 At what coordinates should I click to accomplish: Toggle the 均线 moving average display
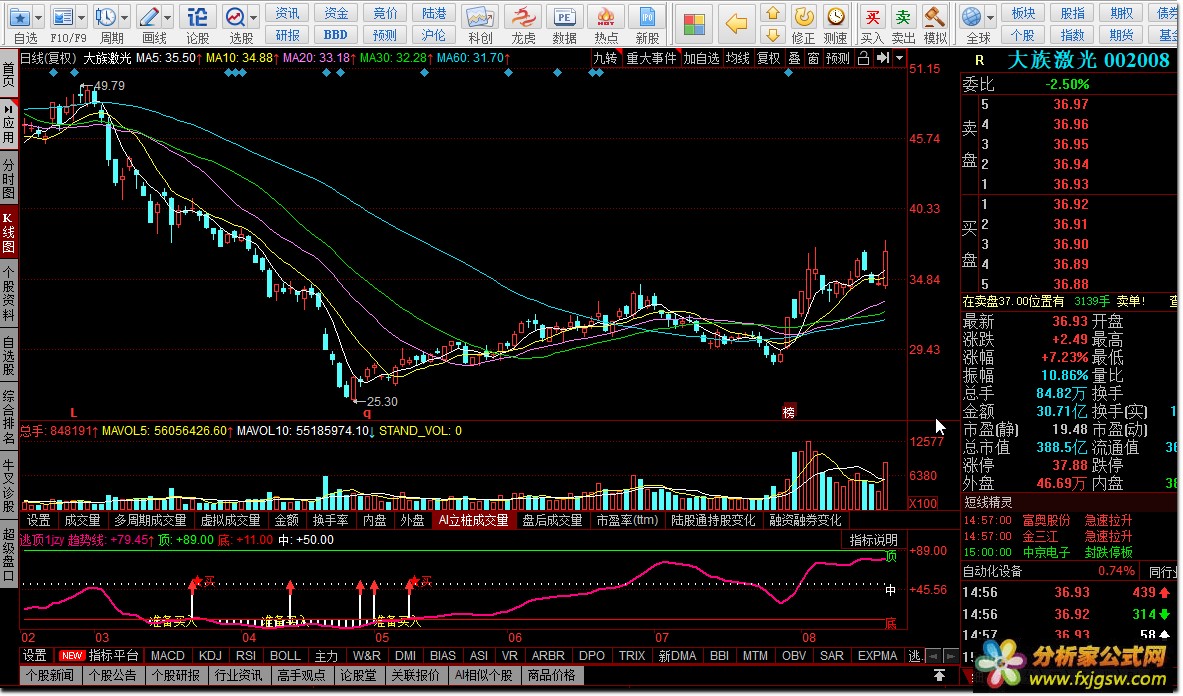click(x=737, y=58)
